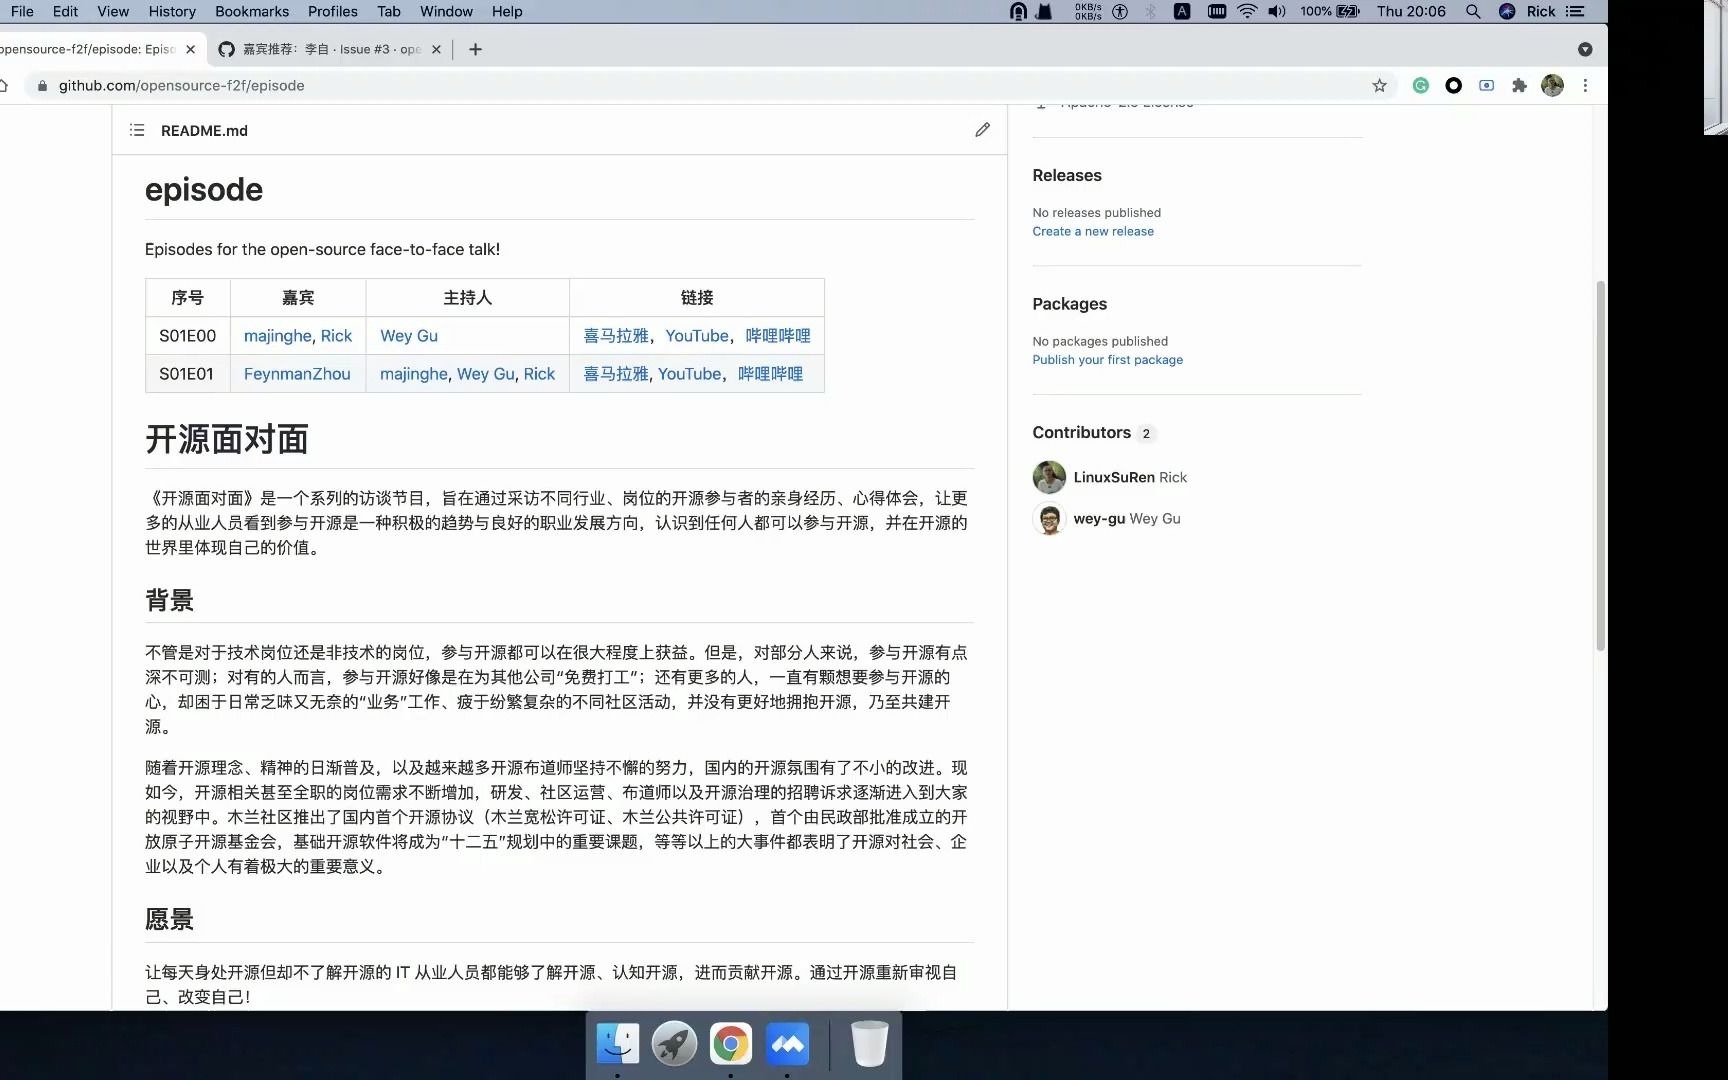Screen dimensions: 1728x1080
Task: Open the Help menu
Action: point(507,11)
